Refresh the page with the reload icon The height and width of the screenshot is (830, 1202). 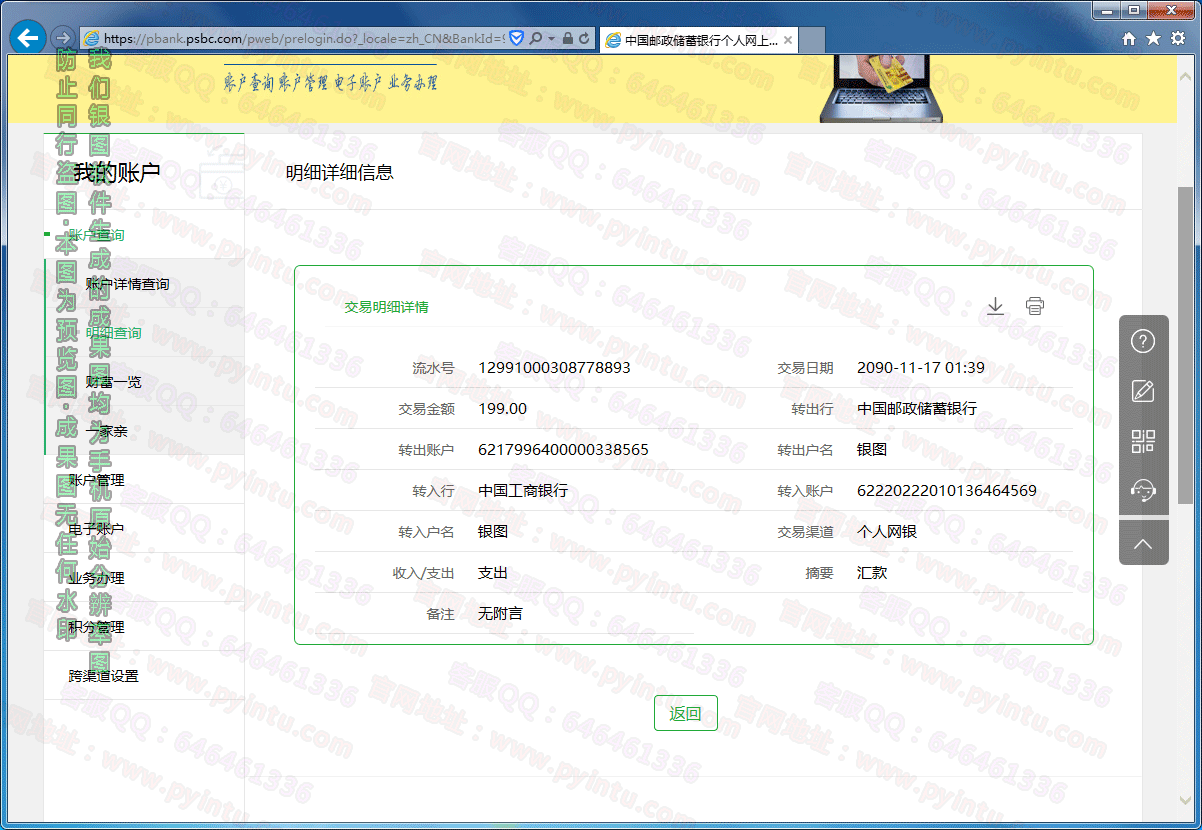click(x=584, y=38)
